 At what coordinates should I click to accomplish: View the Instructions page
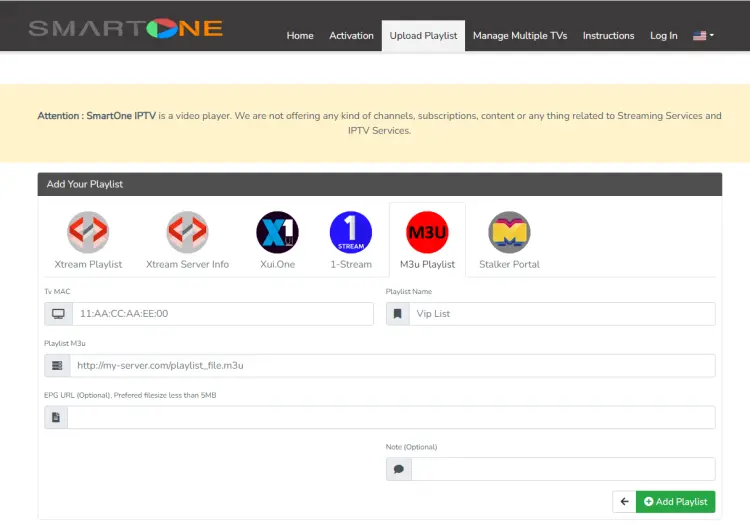pyautogui.click(x=608, y=36)
